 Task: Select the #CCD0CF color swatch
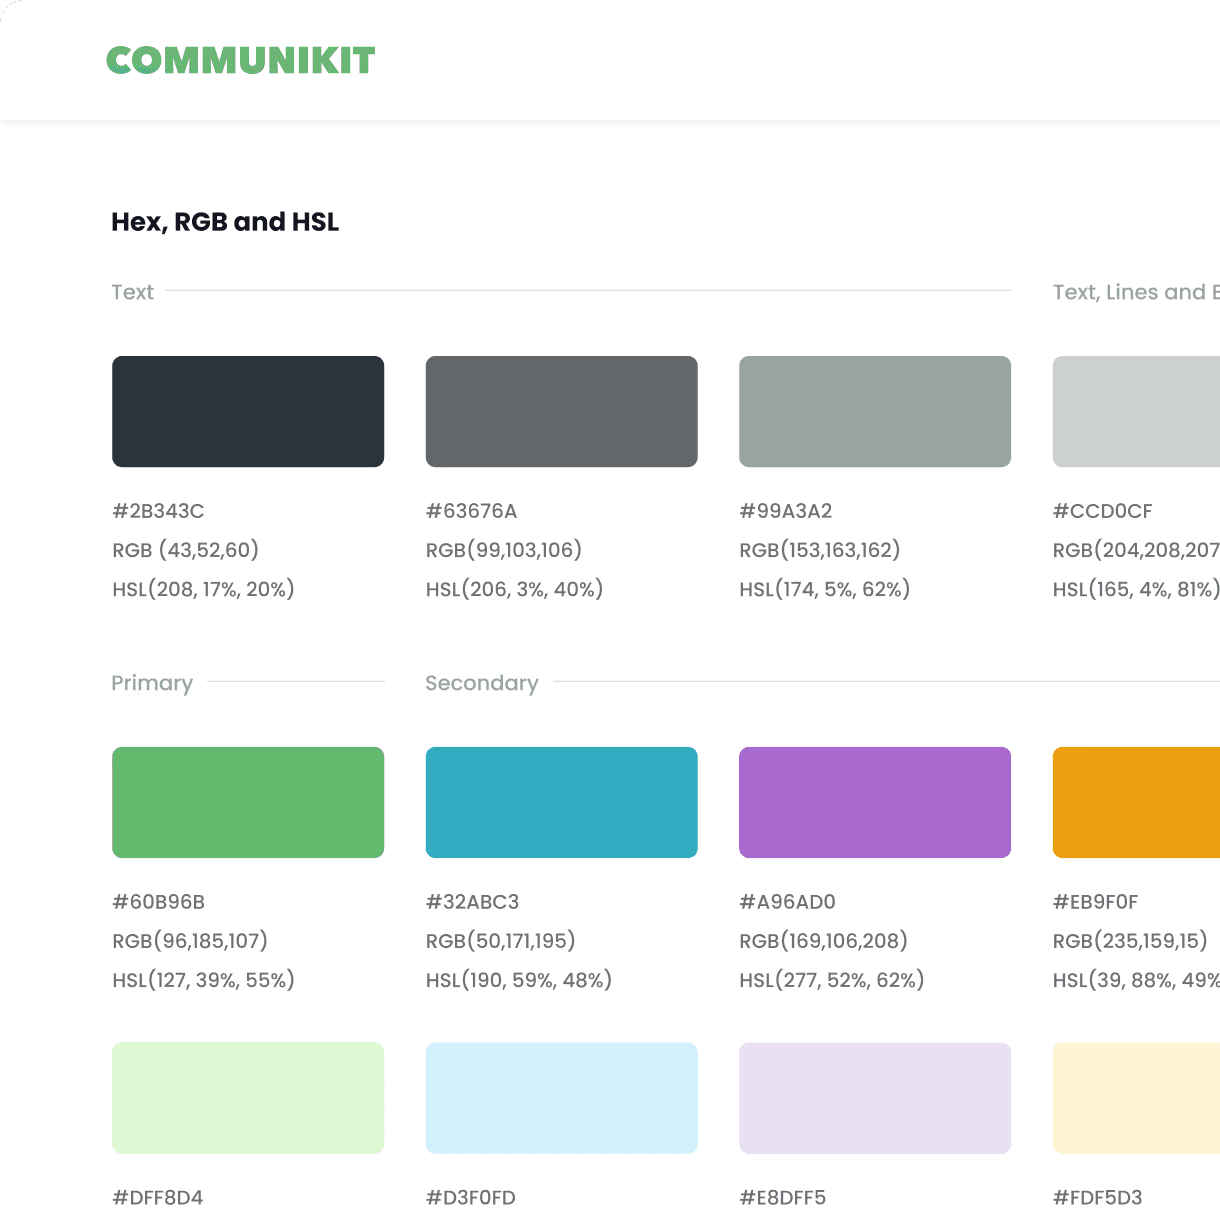pos(1136,411)
